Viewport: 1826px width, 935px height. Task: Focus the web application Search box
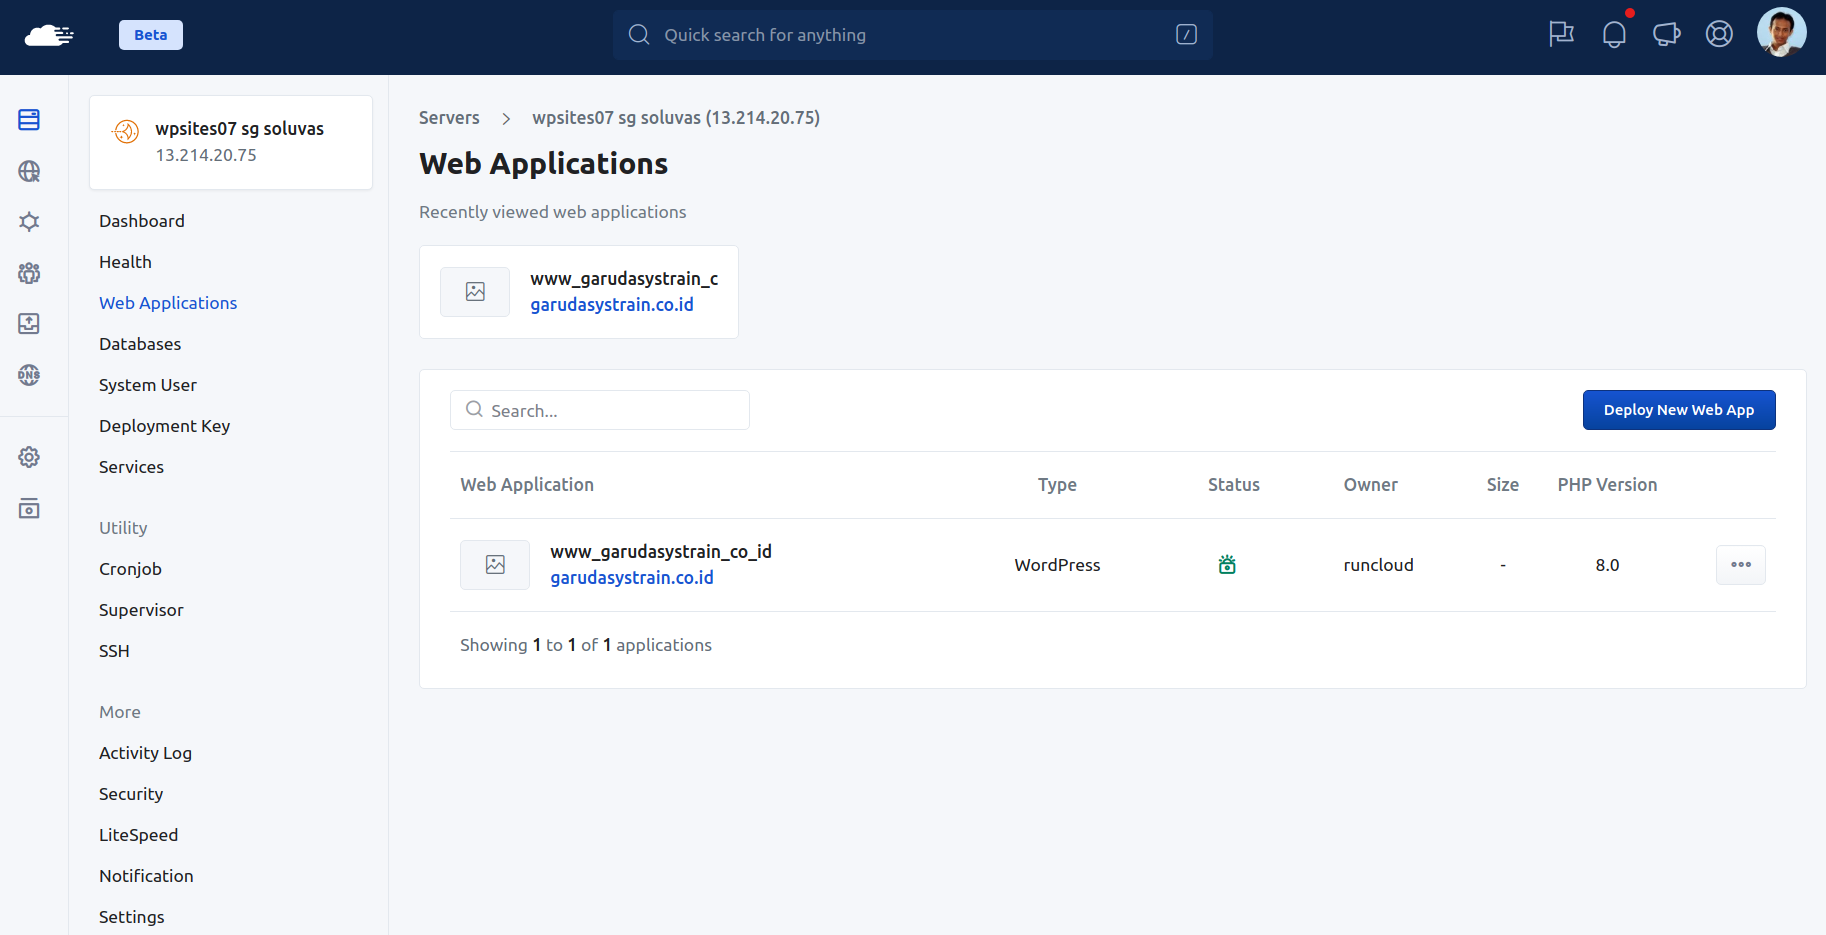(600, 410)
